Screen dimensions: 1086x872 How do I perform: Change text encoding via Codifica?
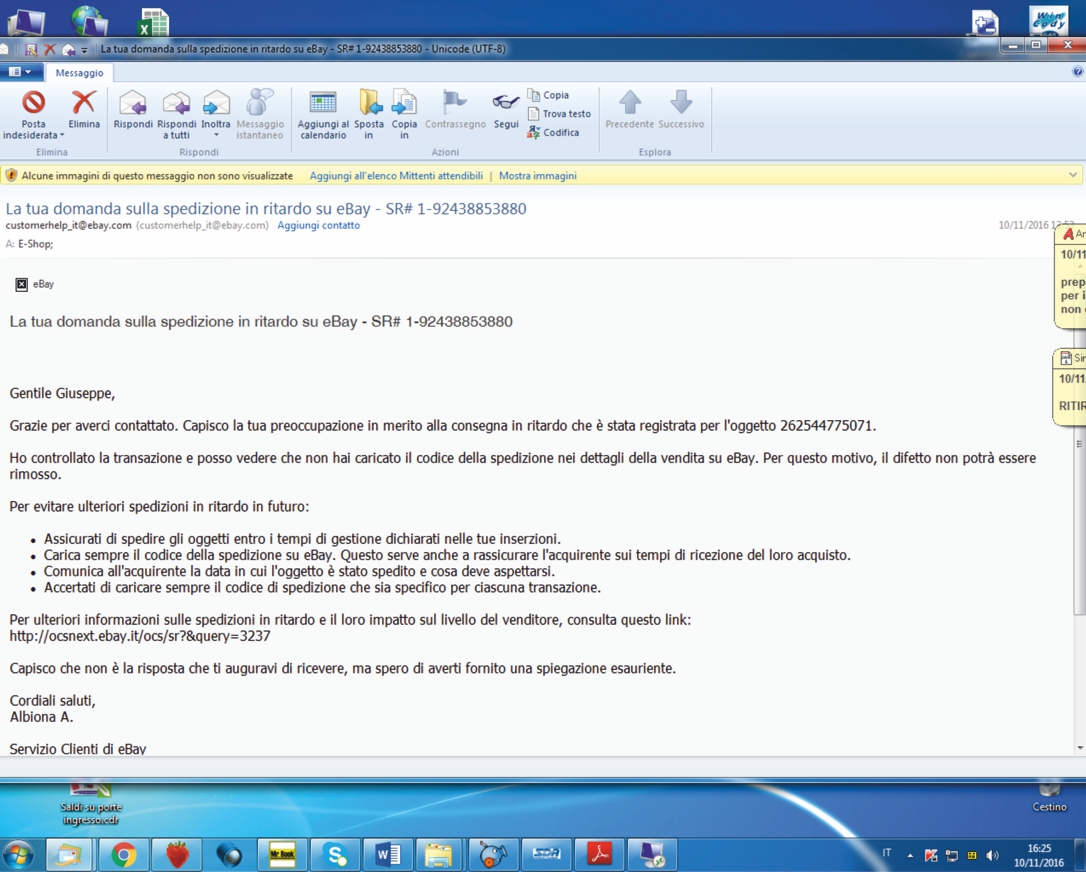coord(553,132)
